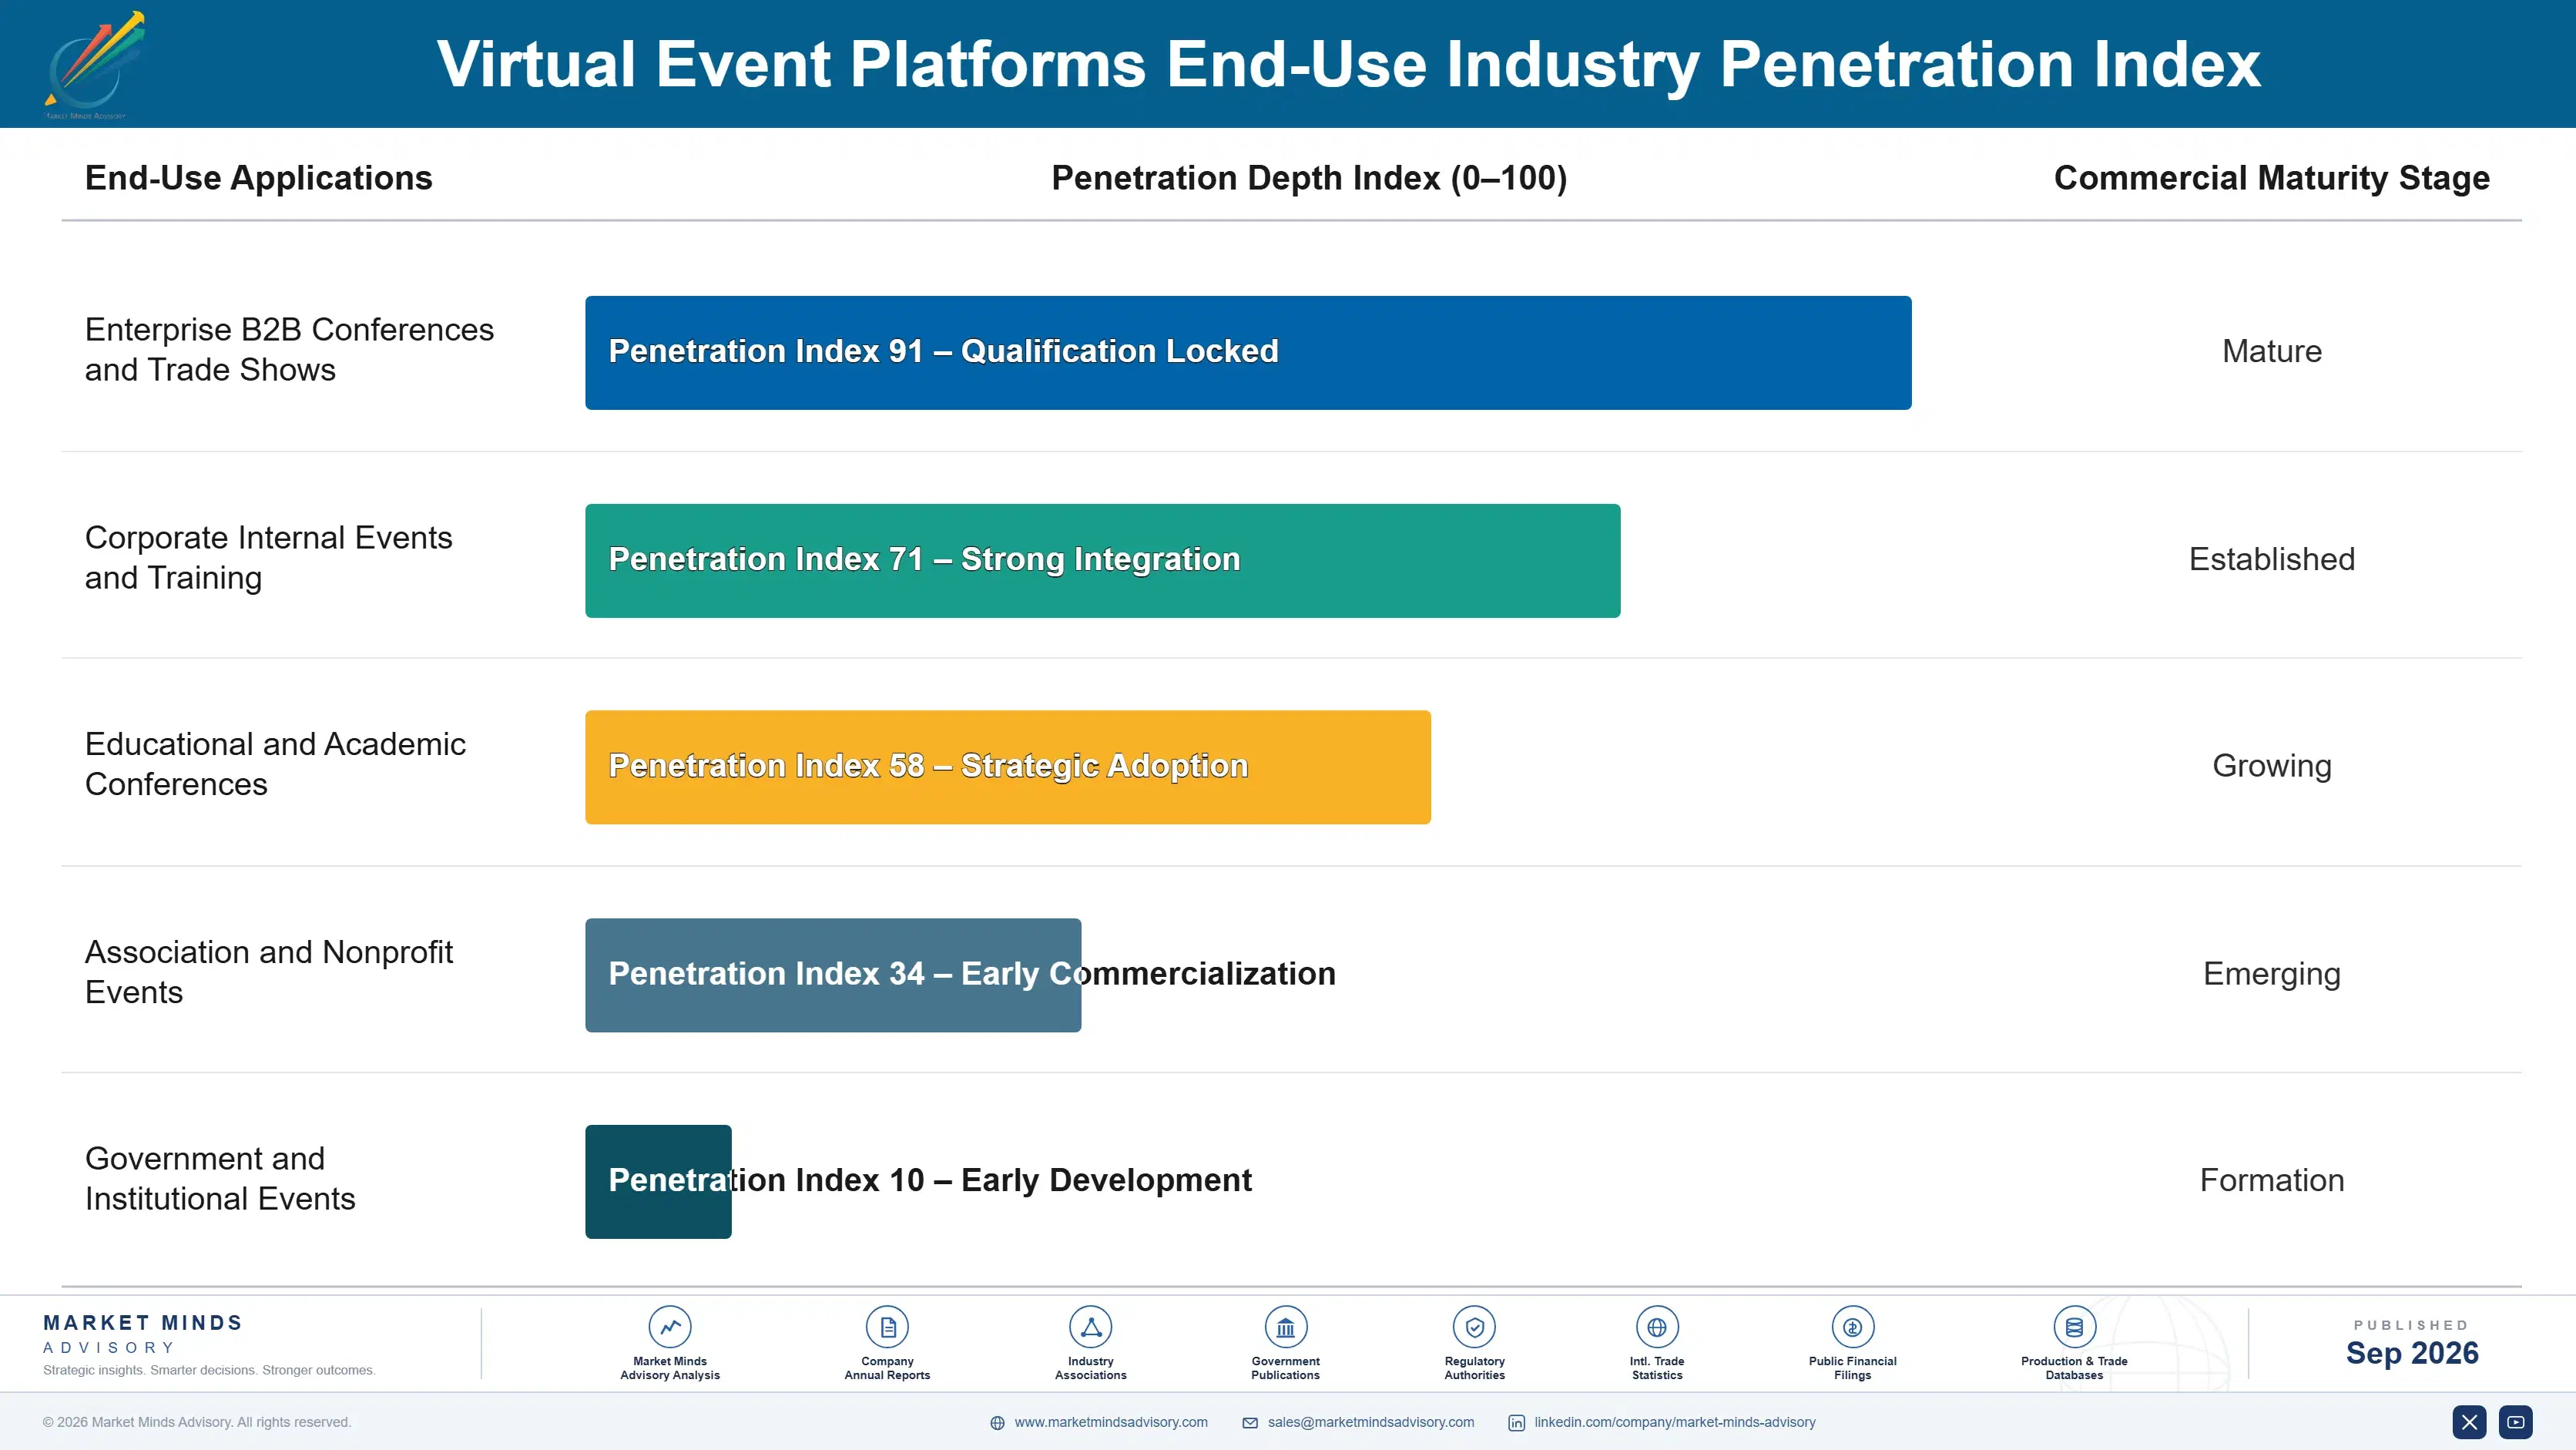Screen dimensions: 2576x1450
Task: Click the sales@marketmindsadvisory.com email link
Action: pyautogui.click(x=1371, y=1422)
